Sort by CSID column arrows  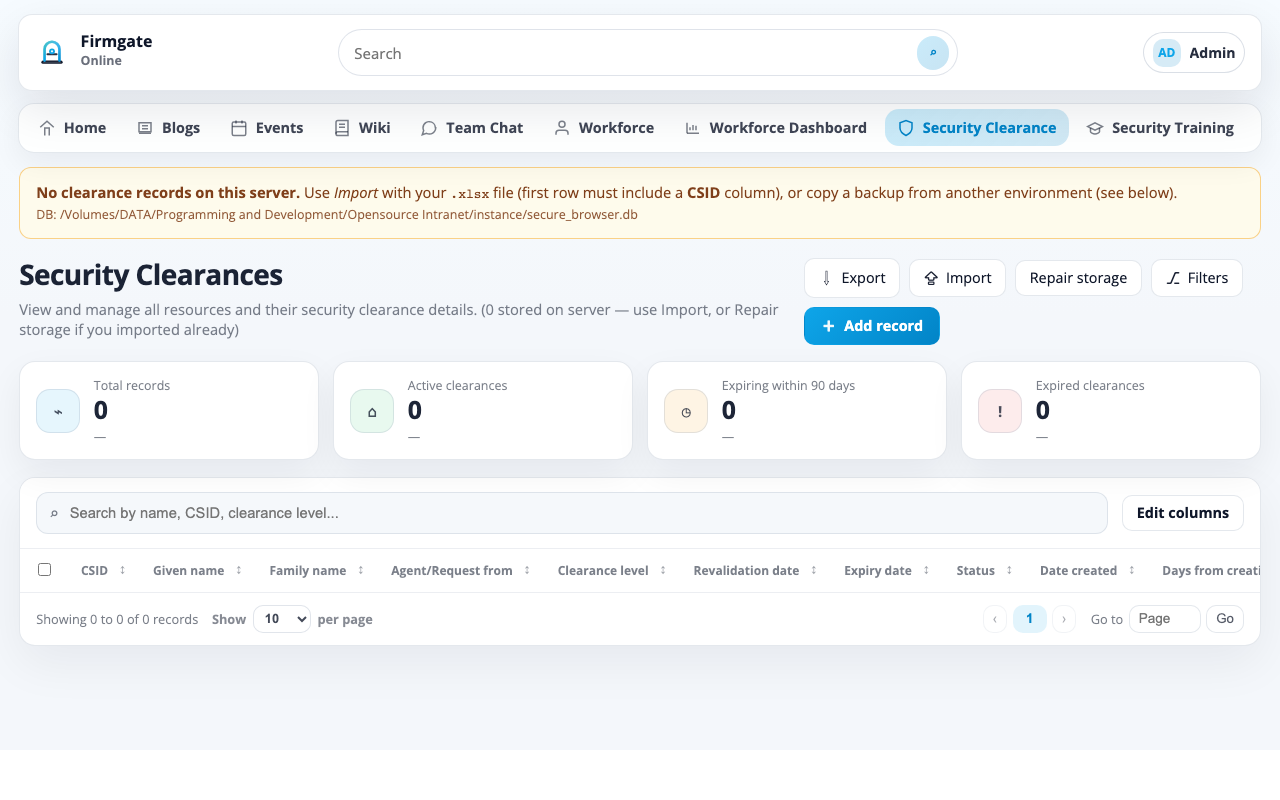122,570
